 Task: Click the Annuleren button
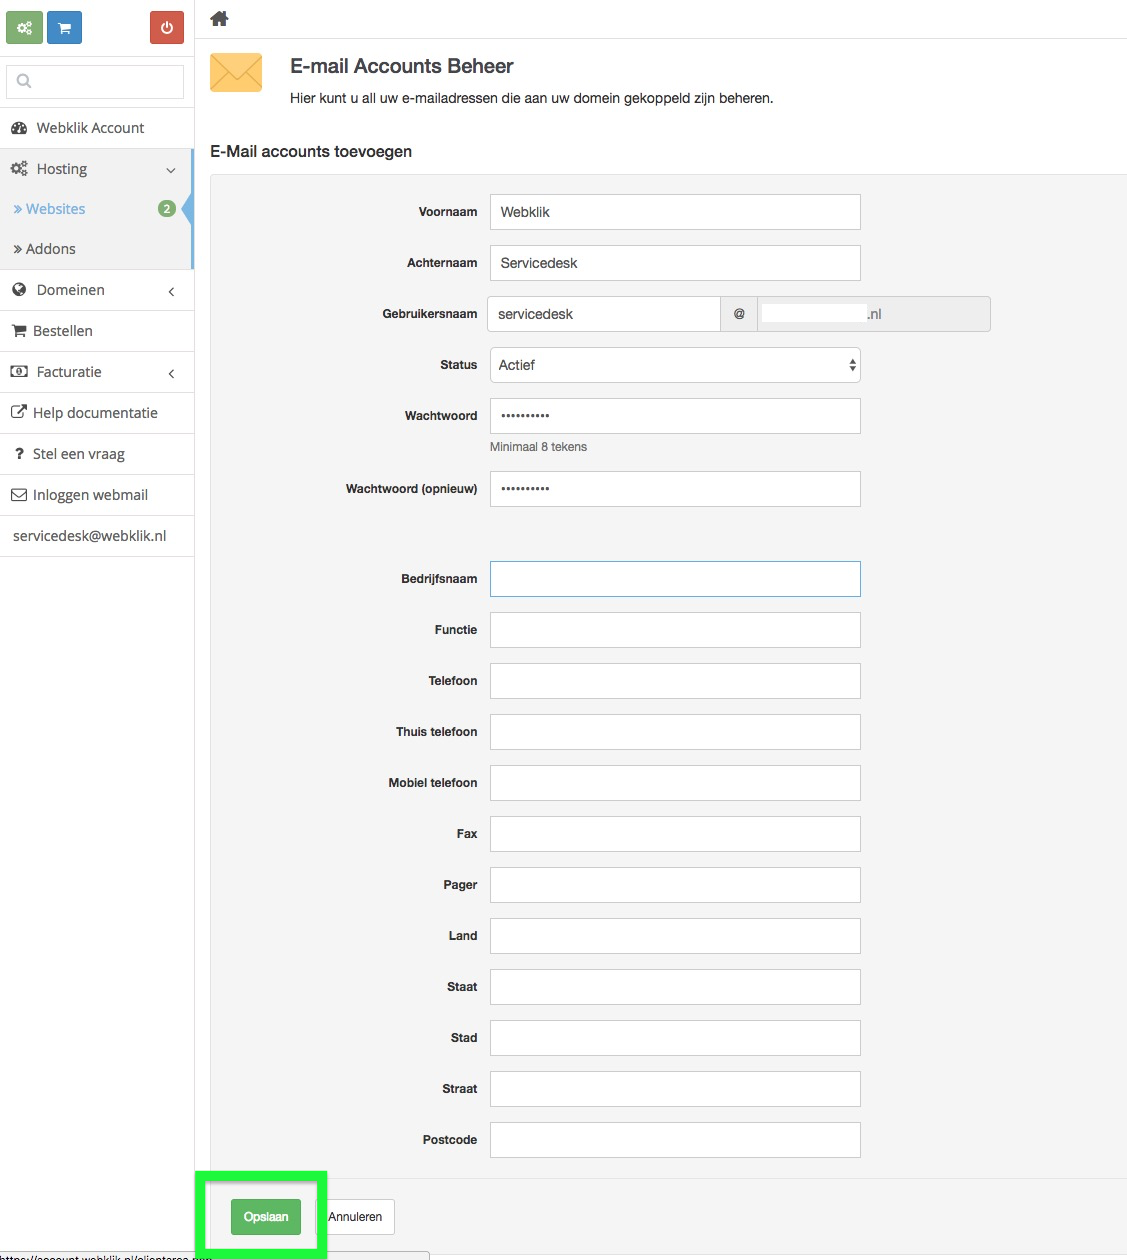(356, 1217)
